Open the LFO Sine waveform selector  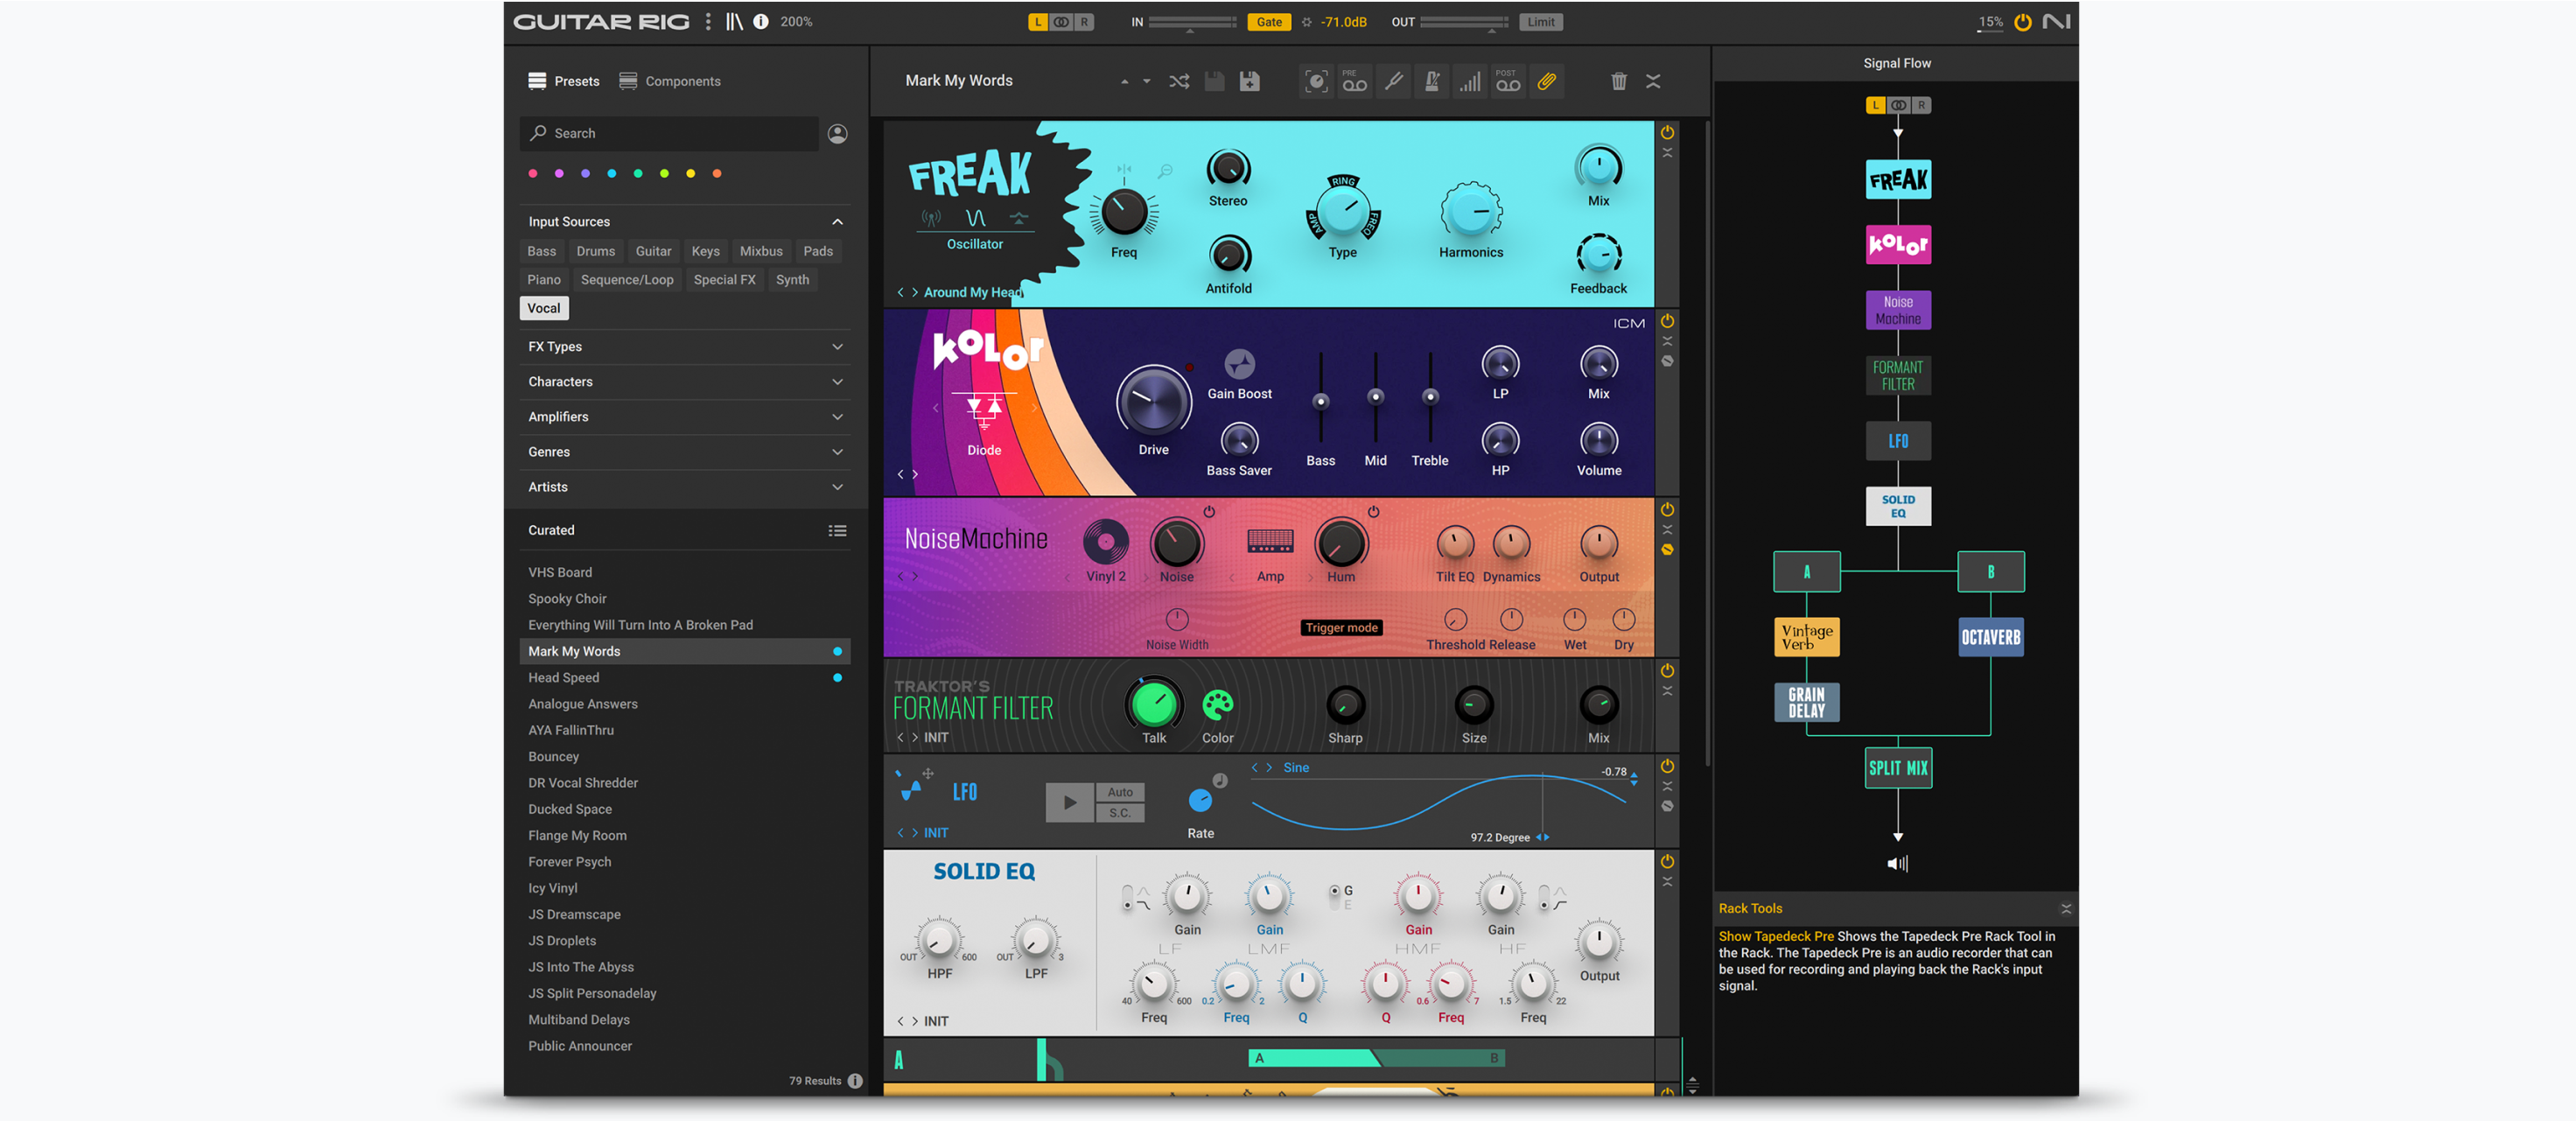point(1295,768)
